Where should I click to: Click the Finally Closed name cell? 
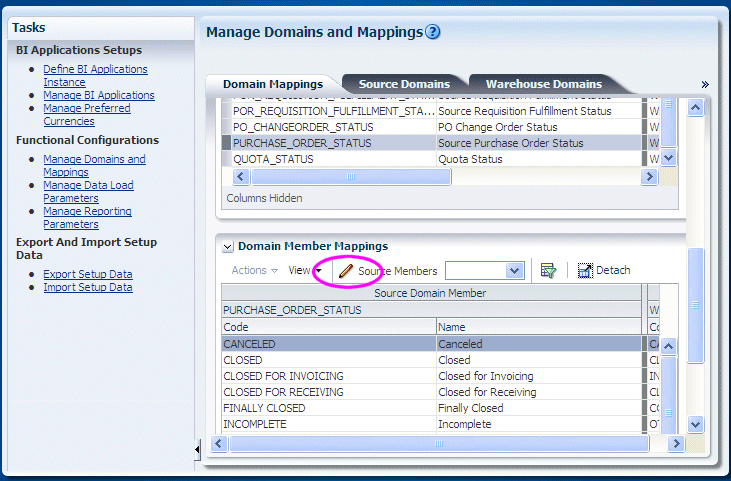pos(538,408)
